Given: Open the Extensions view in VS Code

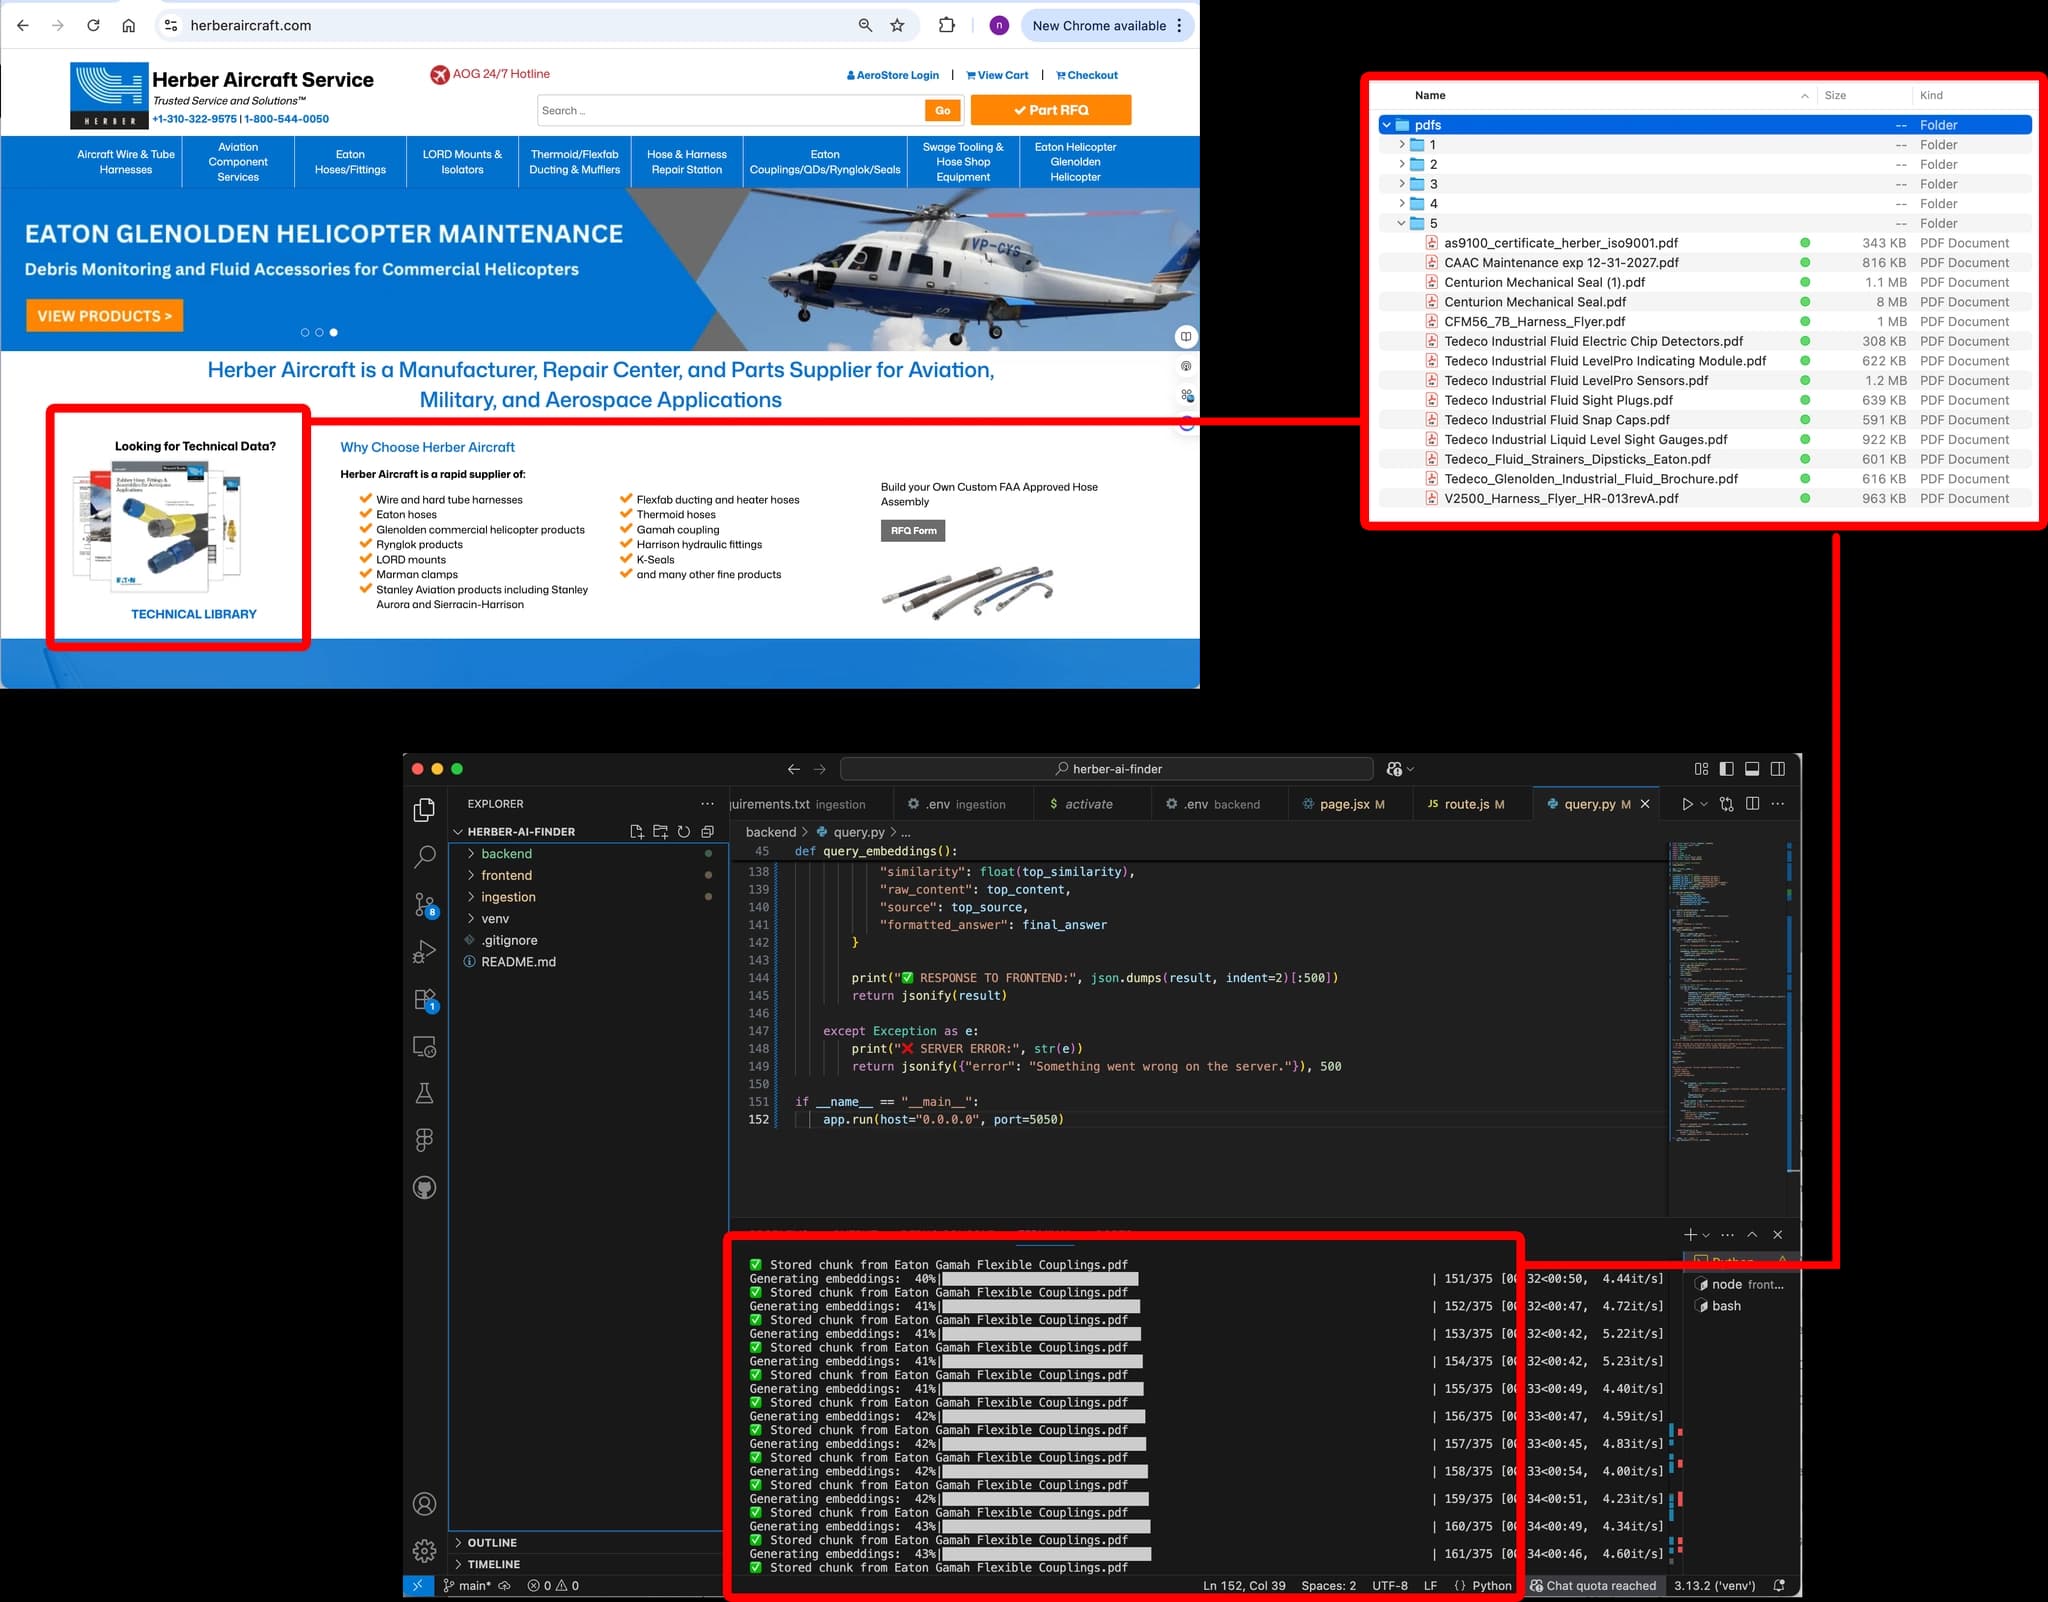Looking at the screenshot, I should [424, 1000].
